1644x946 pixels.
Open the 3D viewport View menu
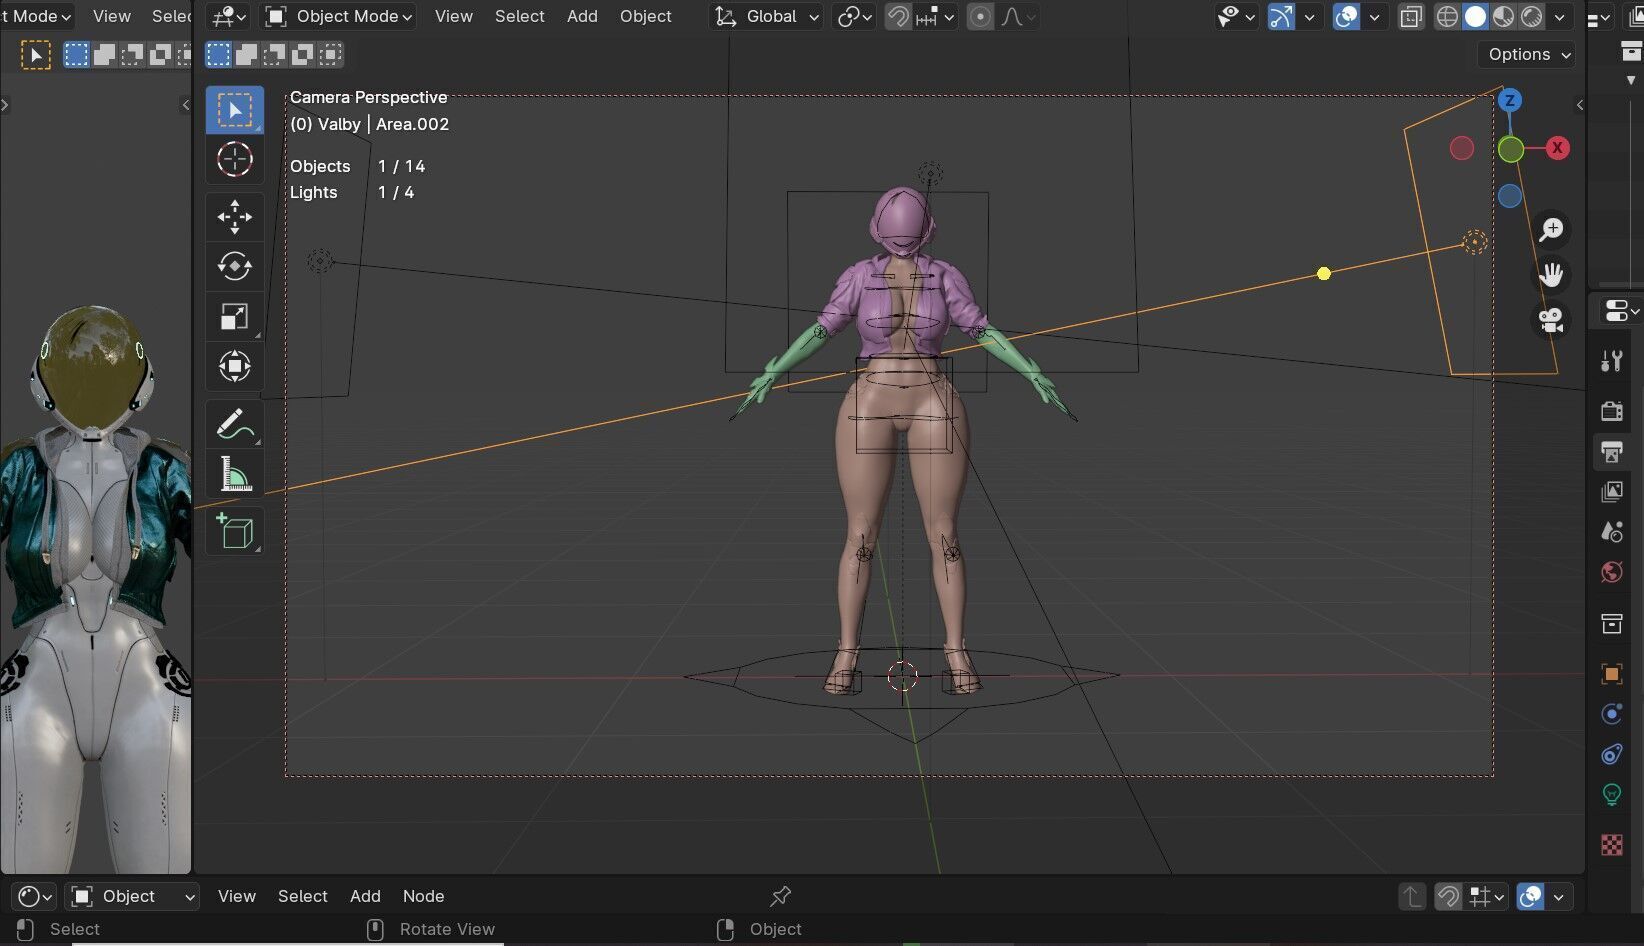click(454, 17)
